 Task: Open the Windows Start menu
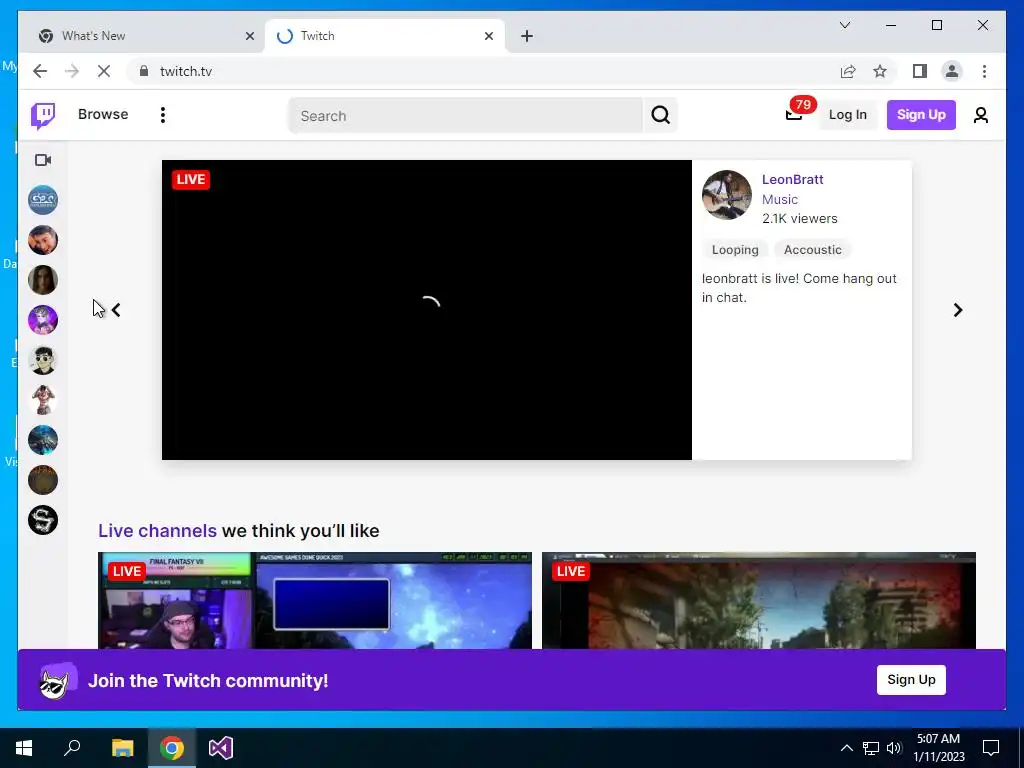[x=24, y=748]
